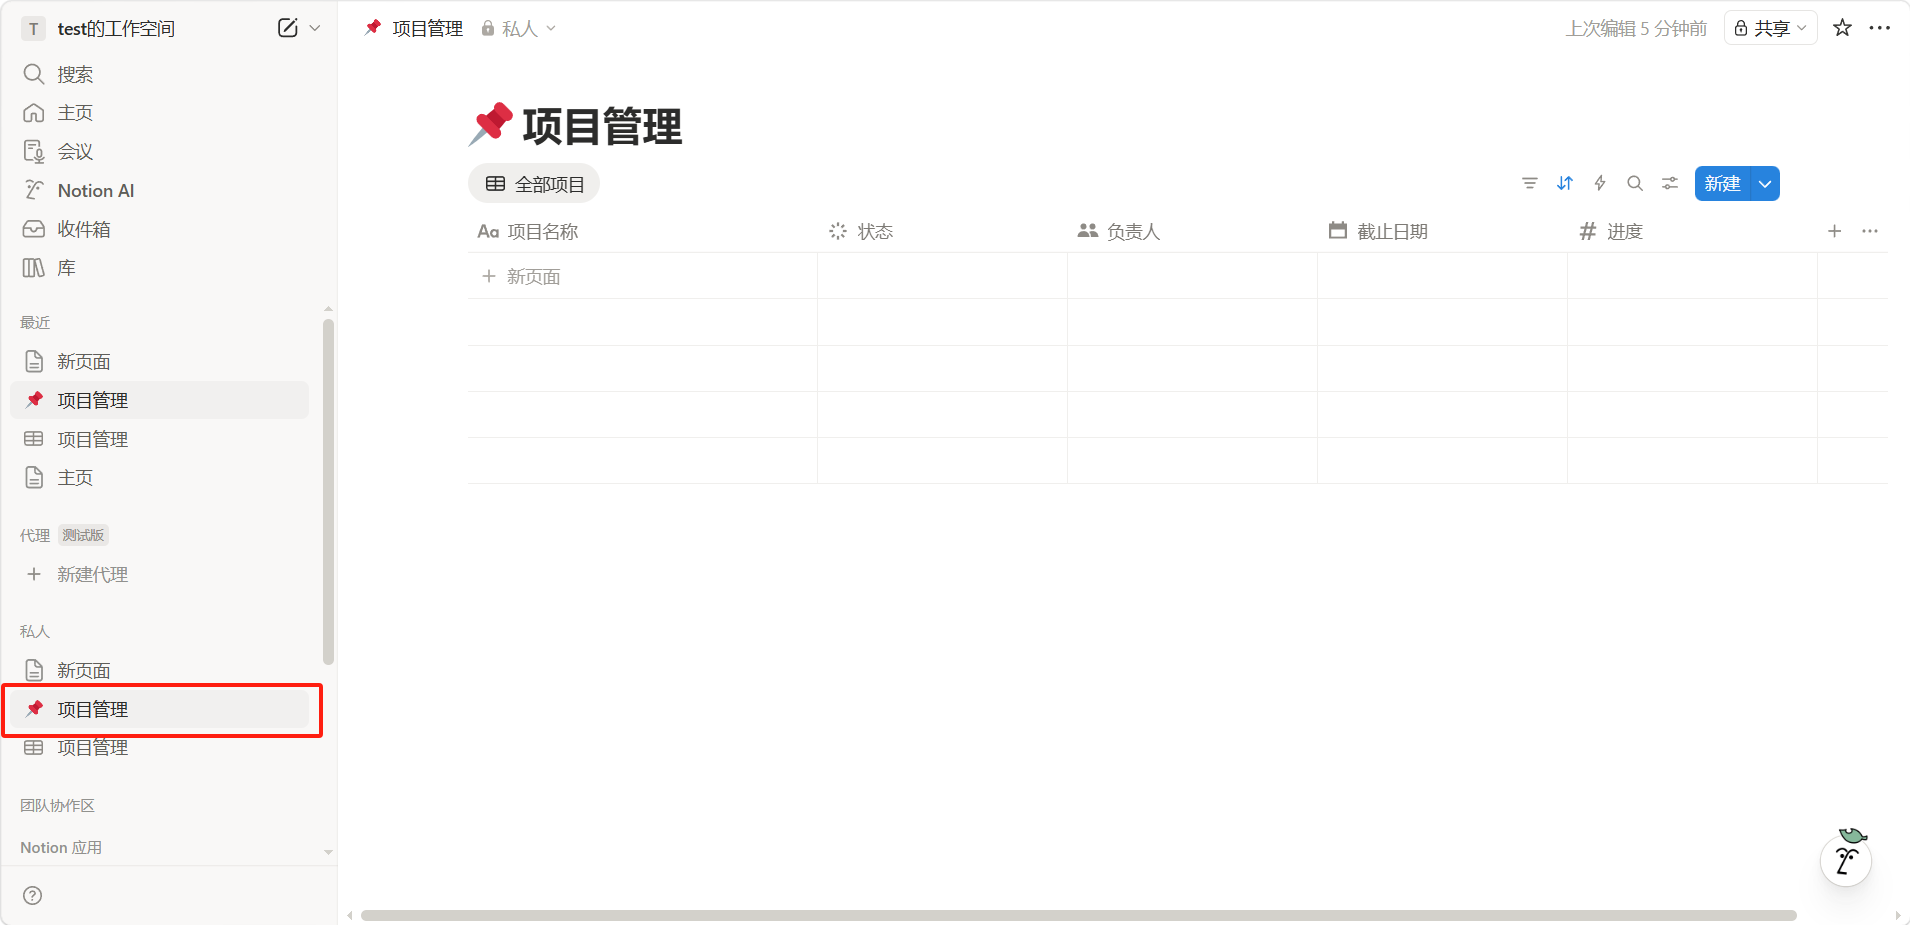1910x925 pixels.
Task: Expand the blue 新建 dropdown arrow
Action: [x=1766, y=184]
